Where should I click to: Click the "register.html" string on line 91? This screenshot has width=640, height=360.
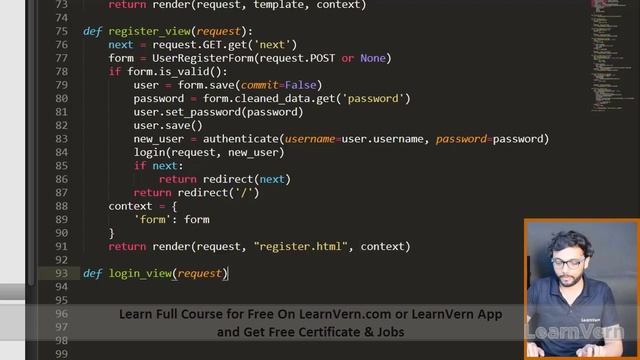[300, 247]
